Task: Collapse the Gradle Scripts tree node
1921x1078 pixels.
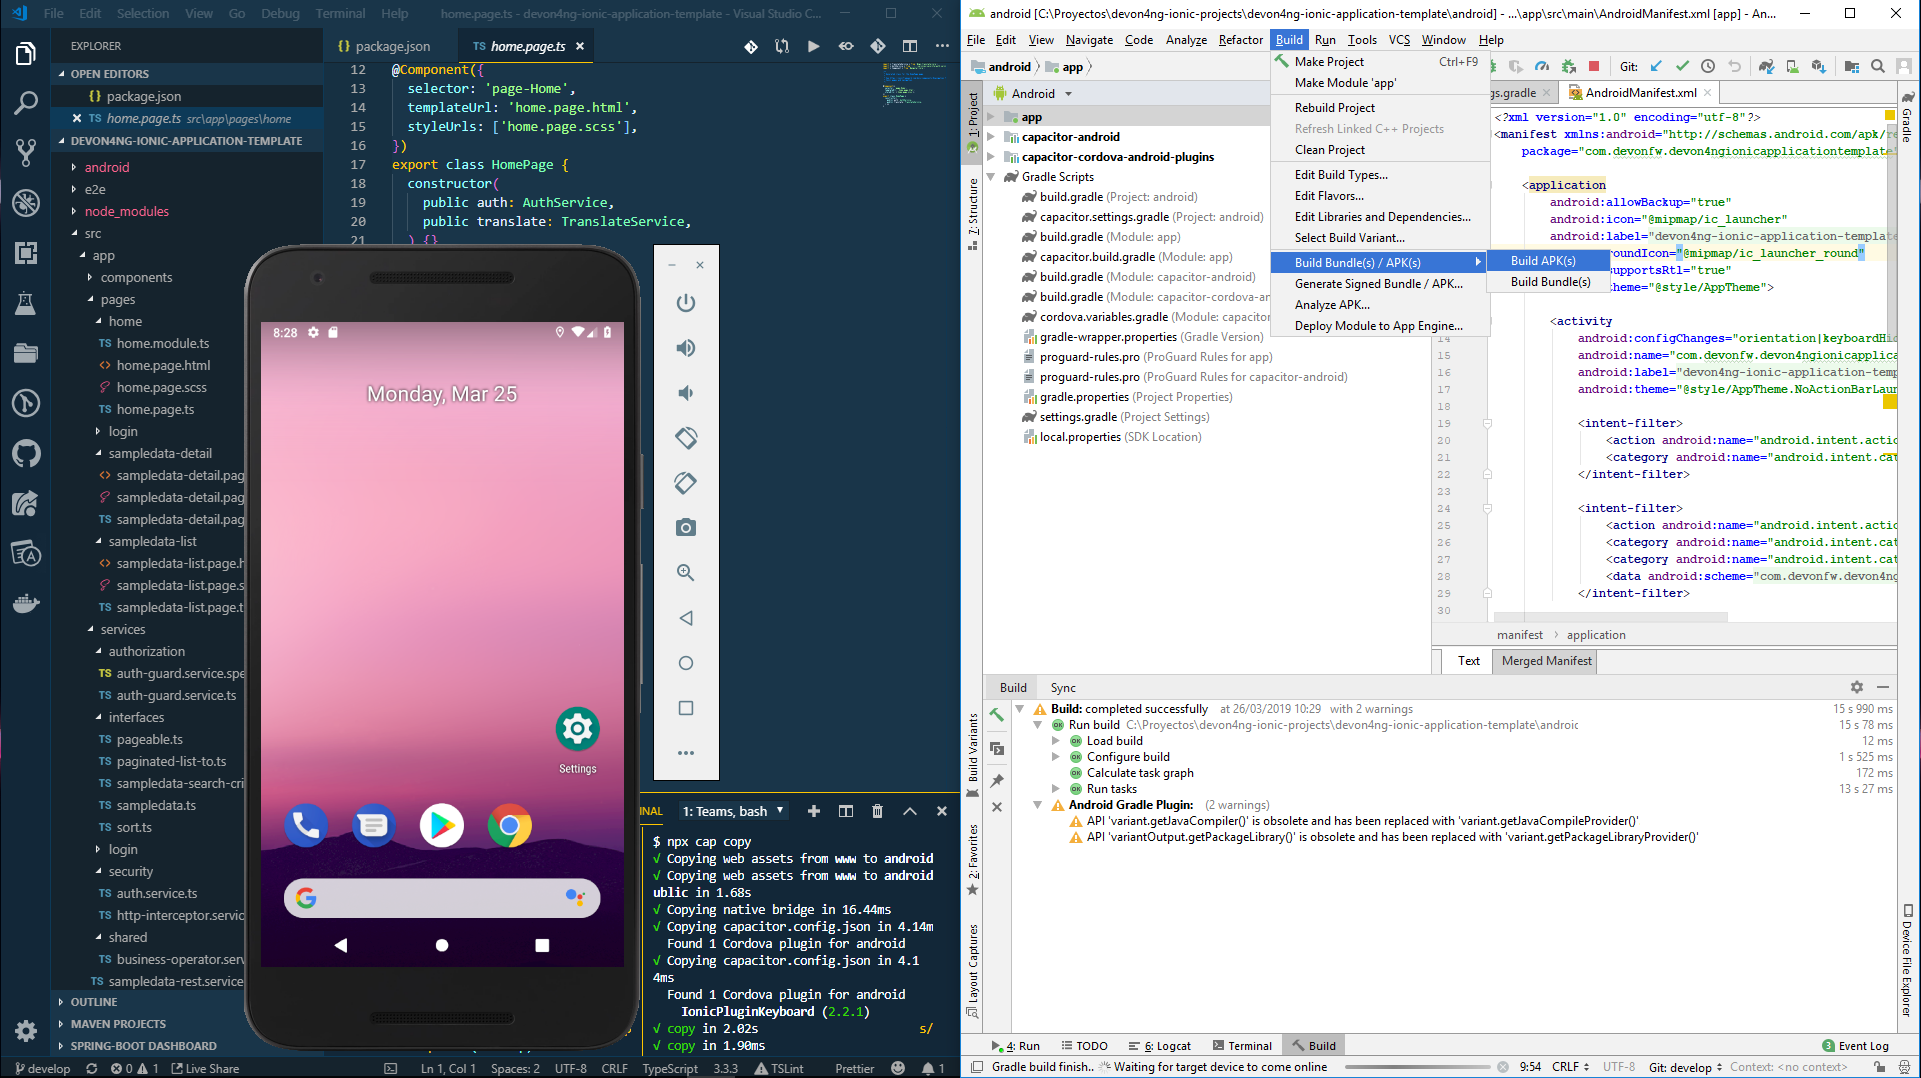Action: [x=991, y=177]
